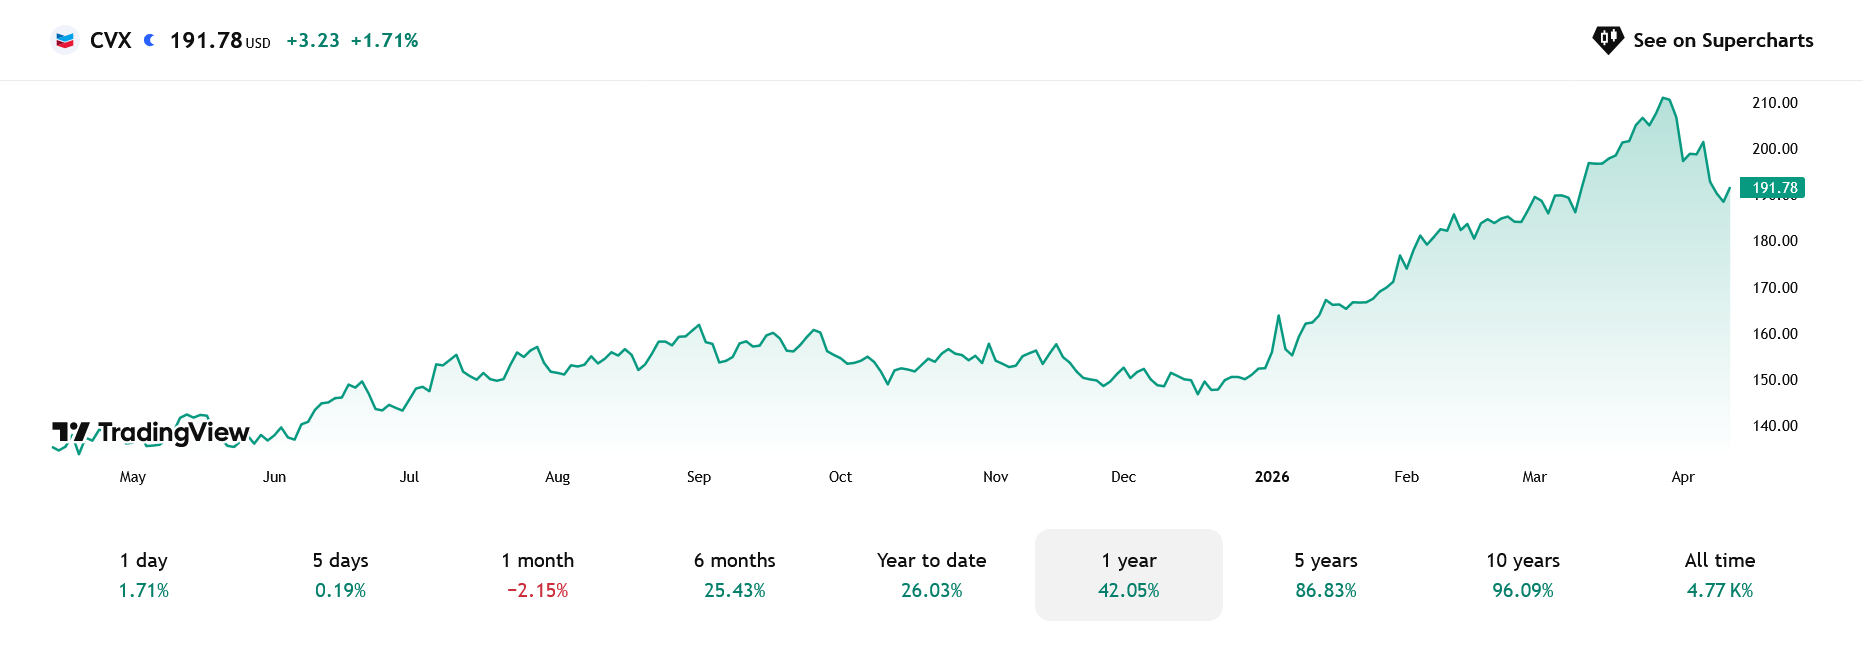Click the Sep label on time axis
Image resolution: width=1863 pixels, height=648 pixels.
pyautogui.click(x=698, y=477)
